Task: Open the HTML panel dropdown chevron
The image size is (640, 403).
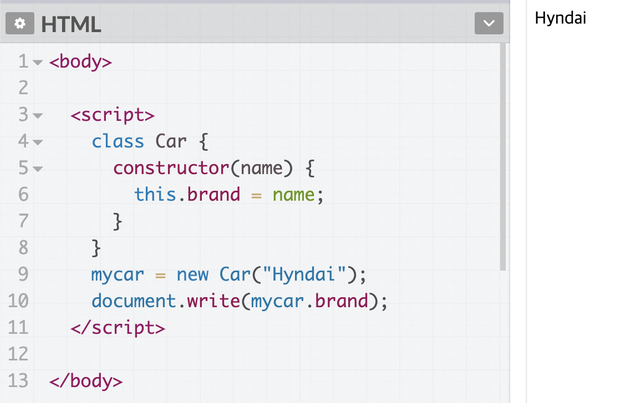Action: [489, 23]
